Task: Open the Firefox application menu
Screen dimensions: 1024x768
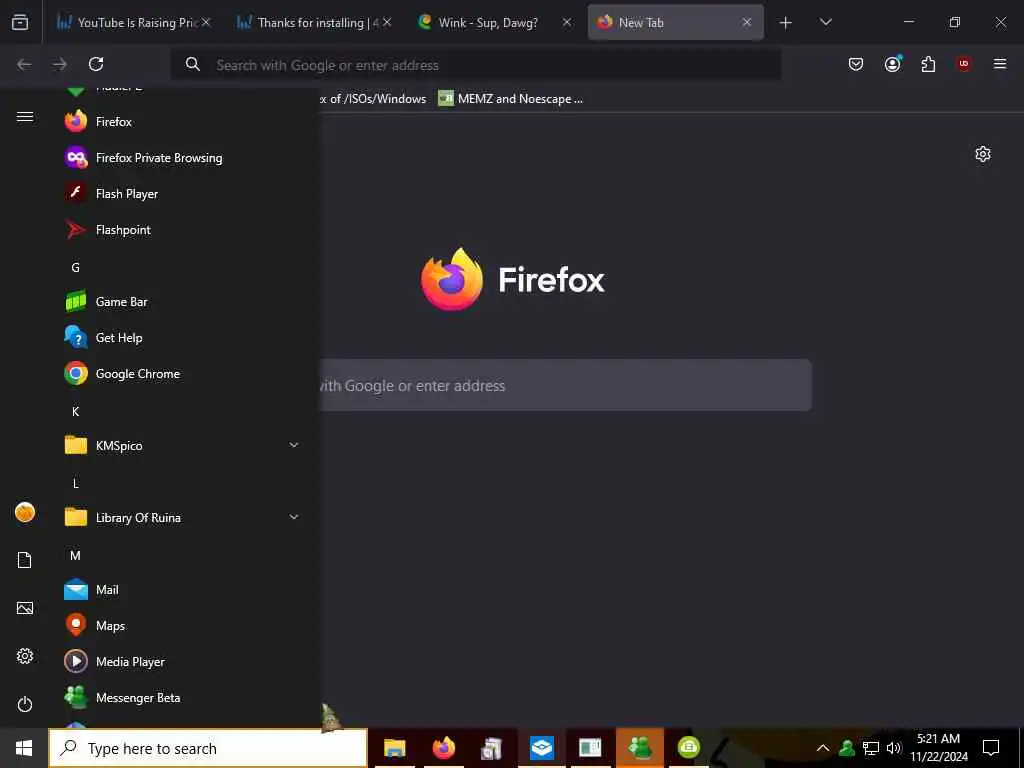Action: 1000,64
